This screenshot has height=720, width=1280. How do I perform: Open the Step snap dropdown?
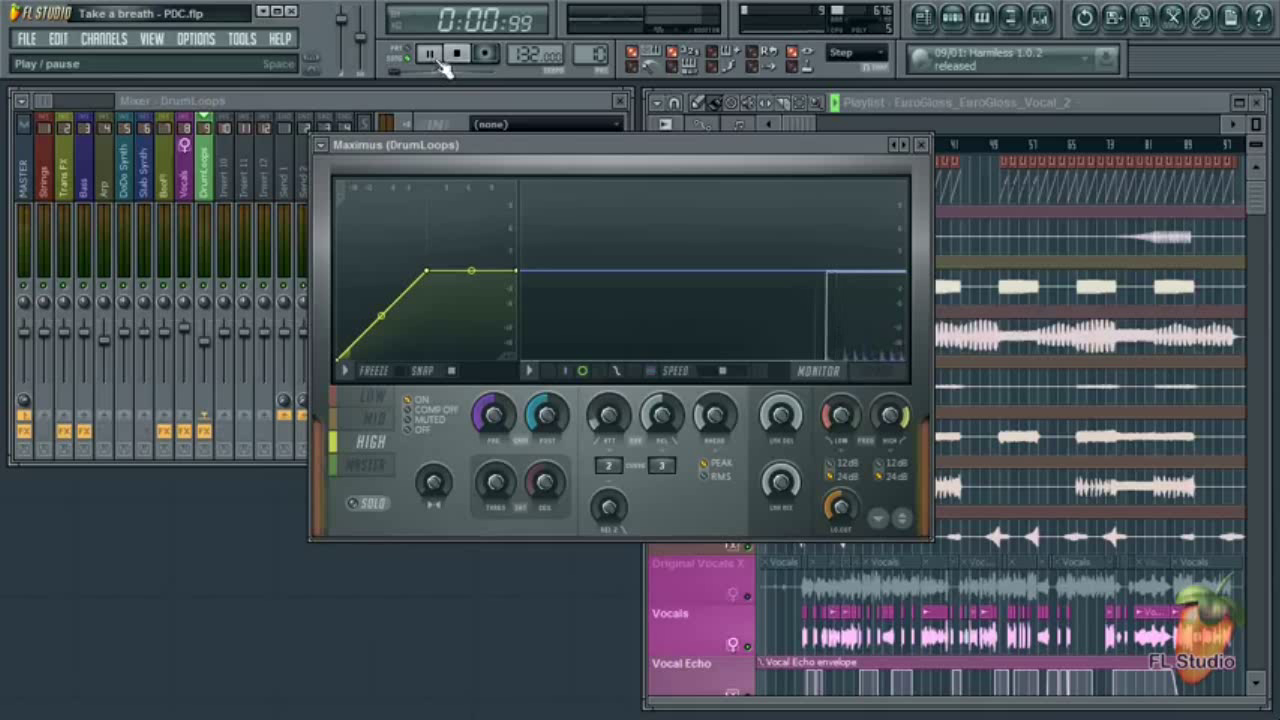[857, 53]
